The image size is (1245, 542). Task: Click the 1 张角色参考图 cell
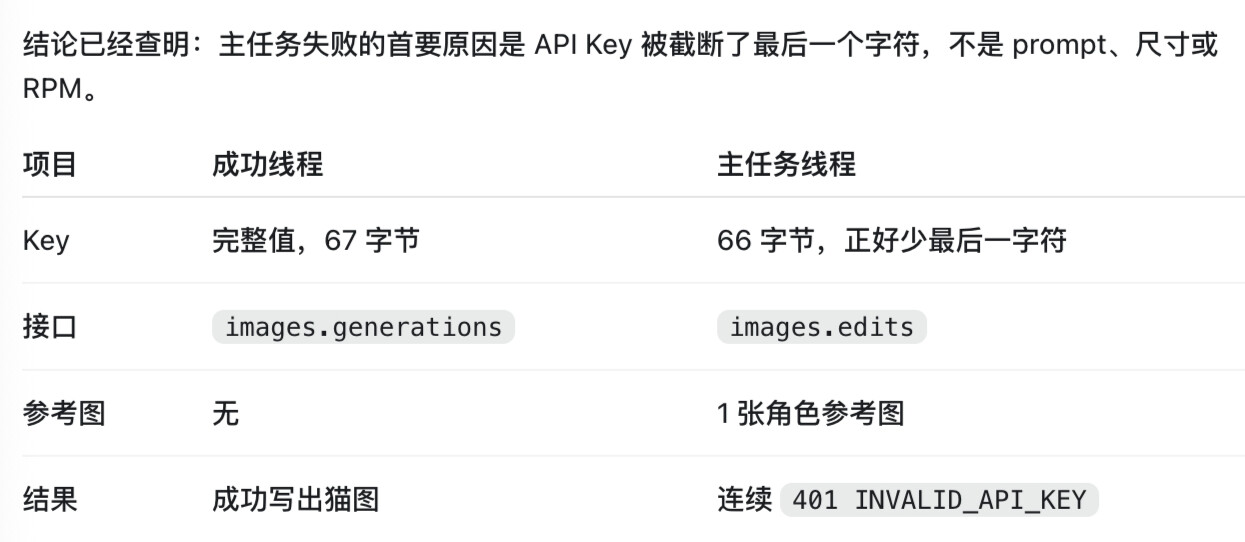point(811,413)
